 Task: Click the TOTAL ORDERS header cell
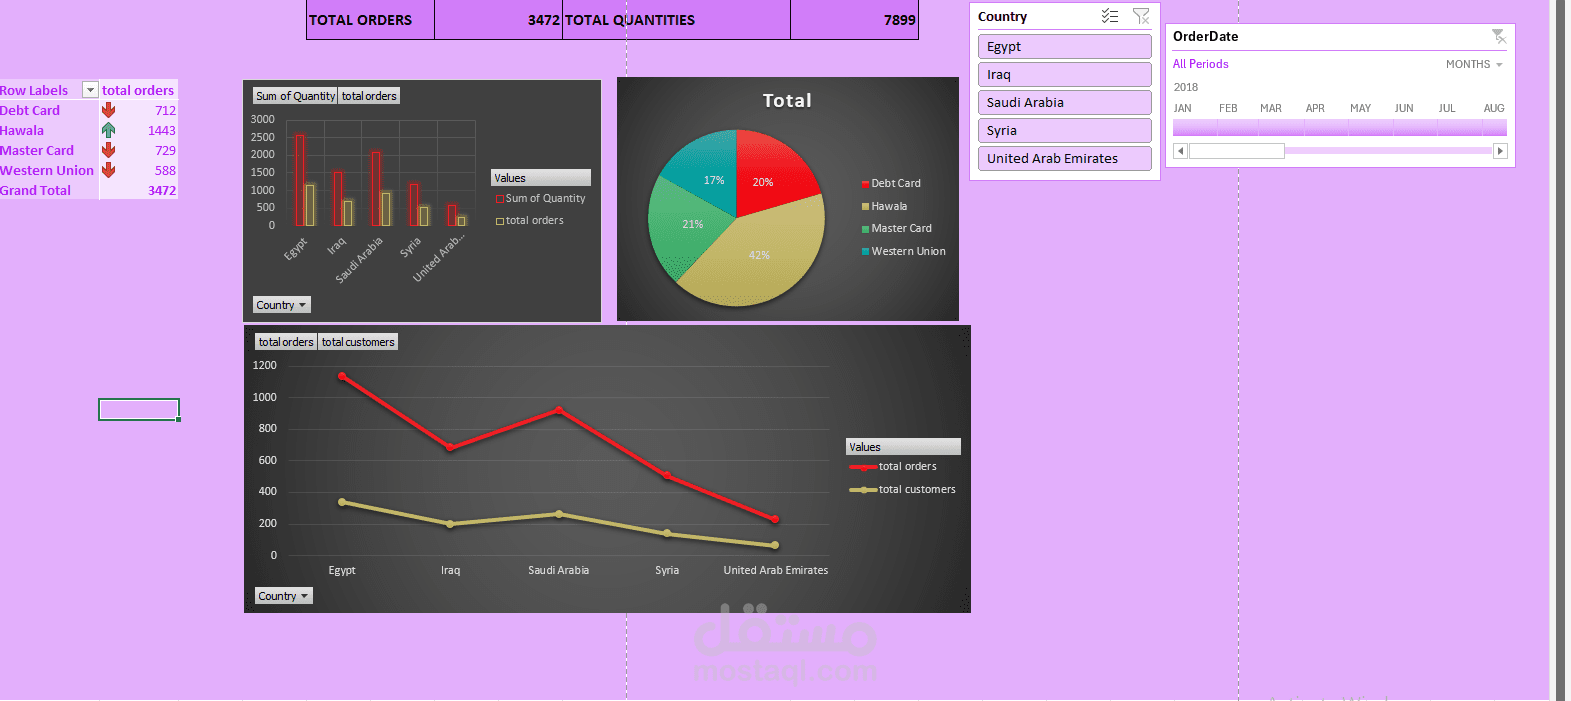[370, 20]
